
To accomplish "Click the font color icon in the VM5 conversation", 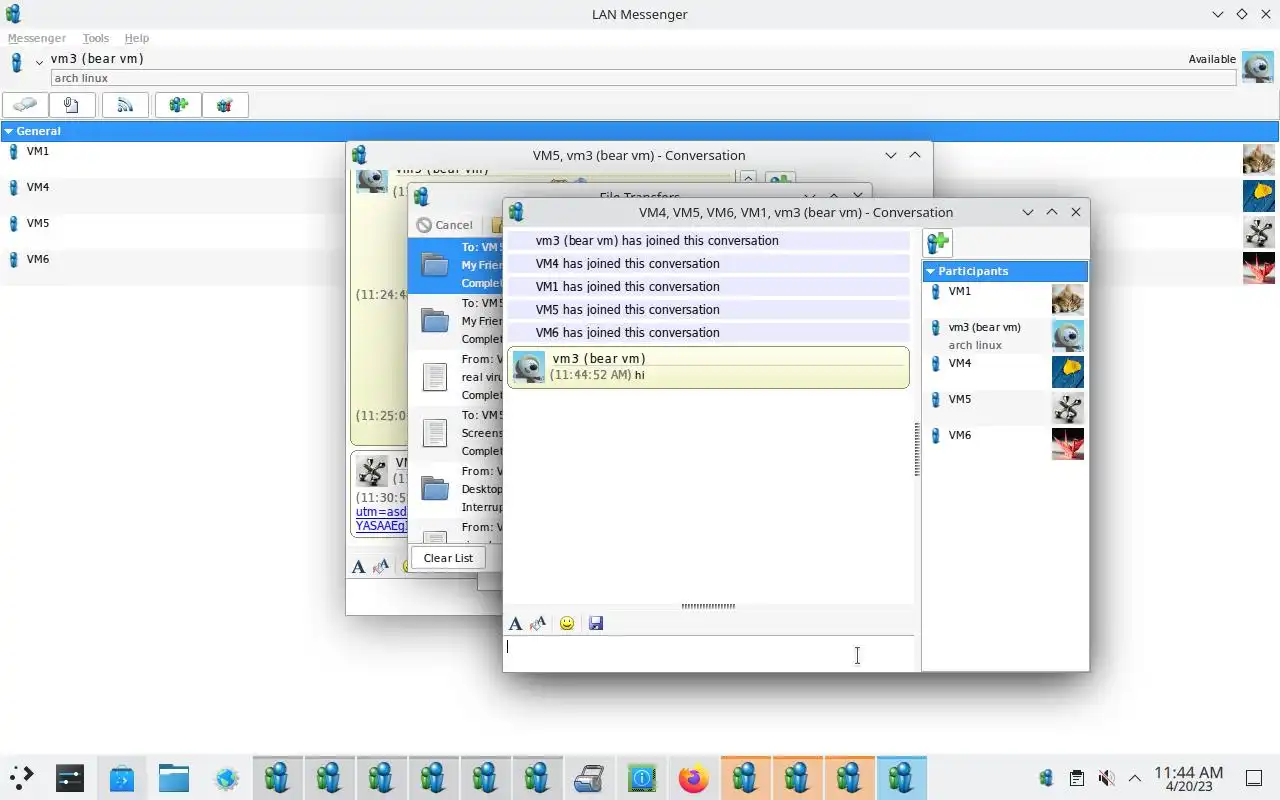I will (x=380, y=567).
